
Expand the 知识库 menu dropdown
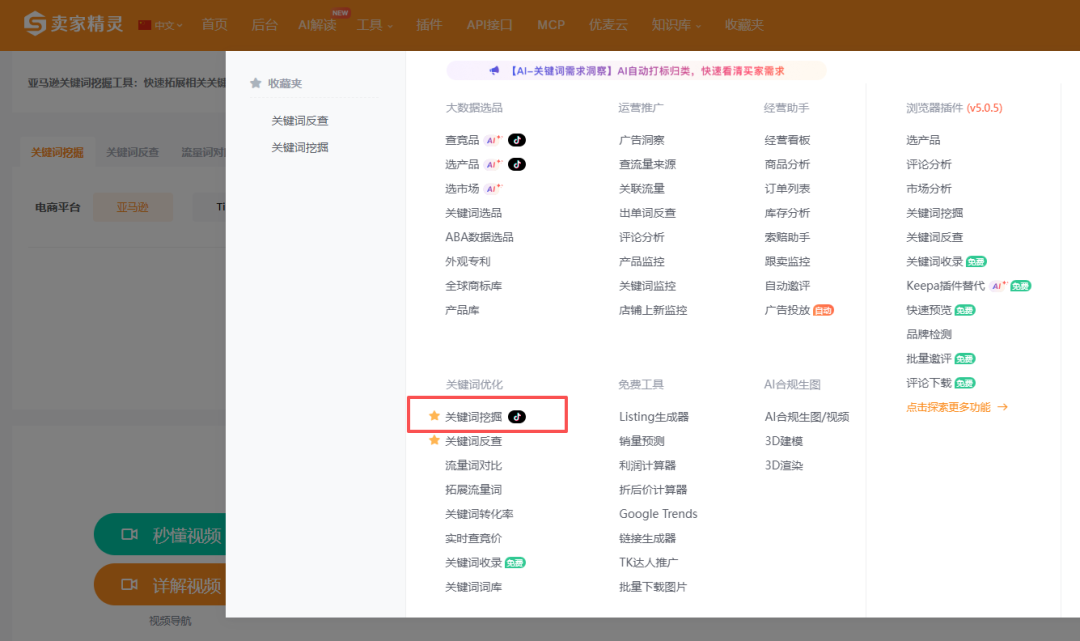(x=676, y=25)
